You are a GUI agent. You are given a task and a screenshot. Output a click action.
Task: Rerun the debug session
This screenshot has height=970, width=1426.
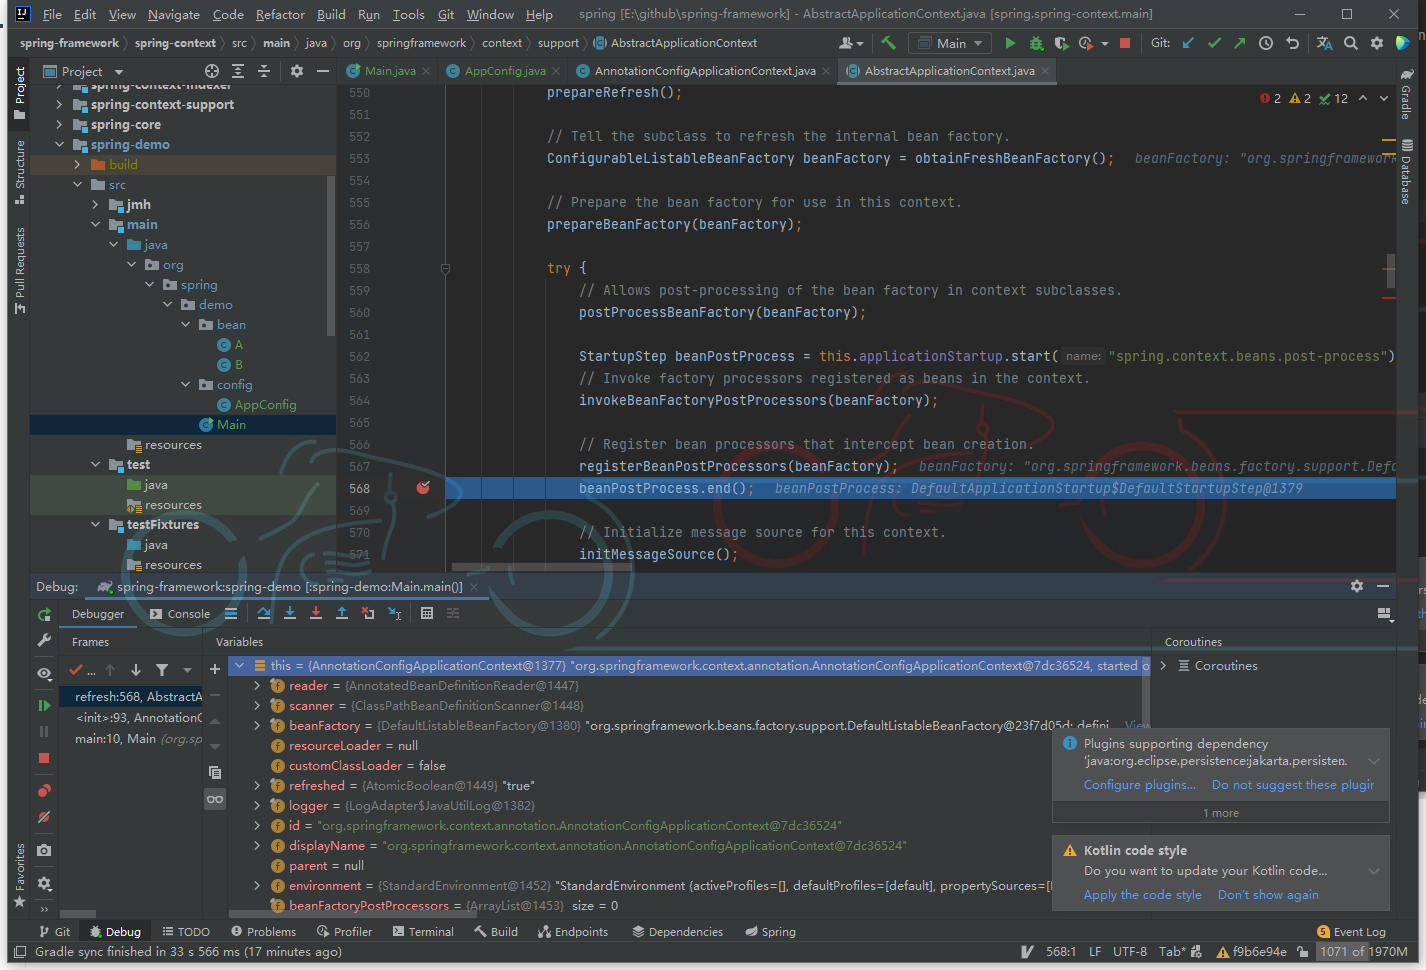click(x=44, y=614)
